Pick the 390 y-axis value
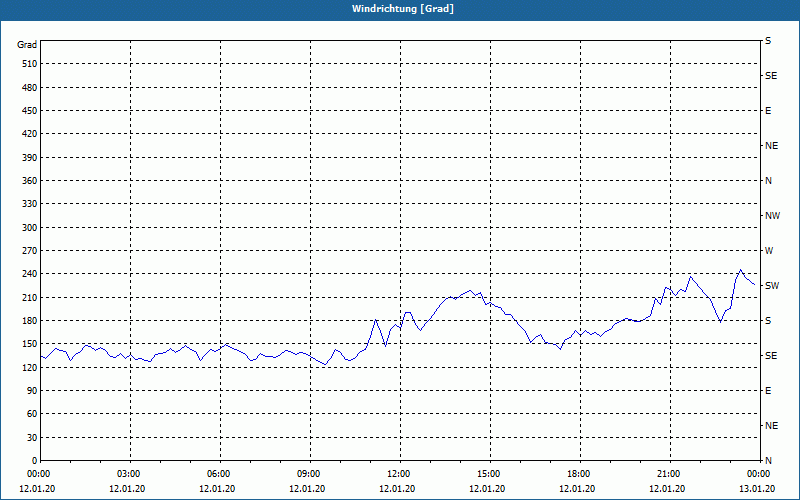Viewport: 800px width, 500px height. point(30,158)
